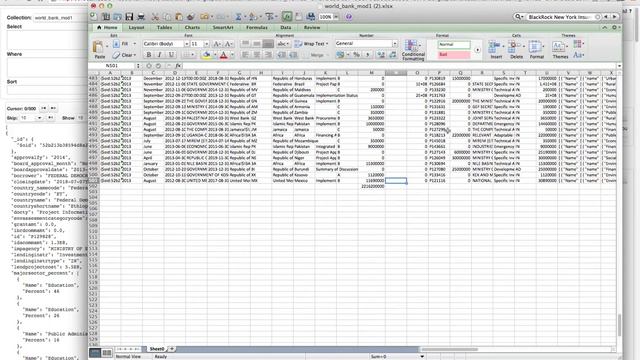
Task: Increase font size with larger A icon
Action: pyautogui.click(x=217, y=44)
